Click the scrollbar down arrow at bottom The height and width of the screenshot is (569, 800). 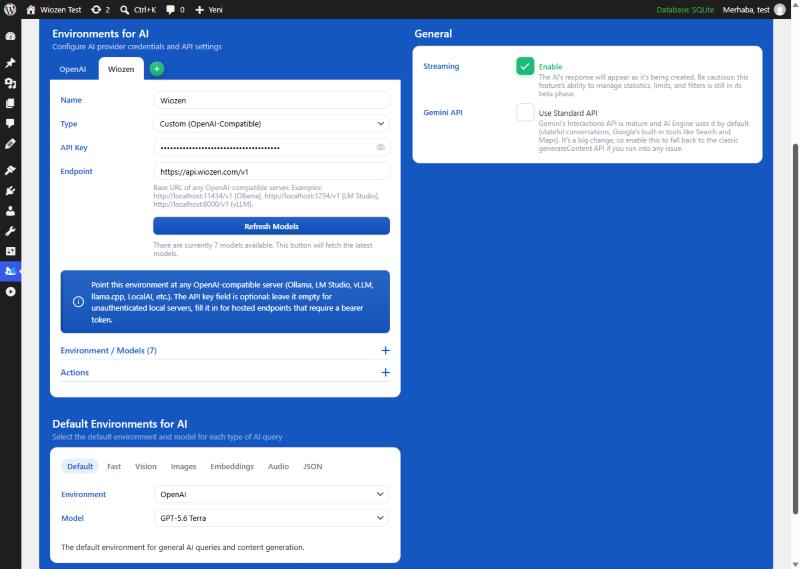click(x=795, y=564)
